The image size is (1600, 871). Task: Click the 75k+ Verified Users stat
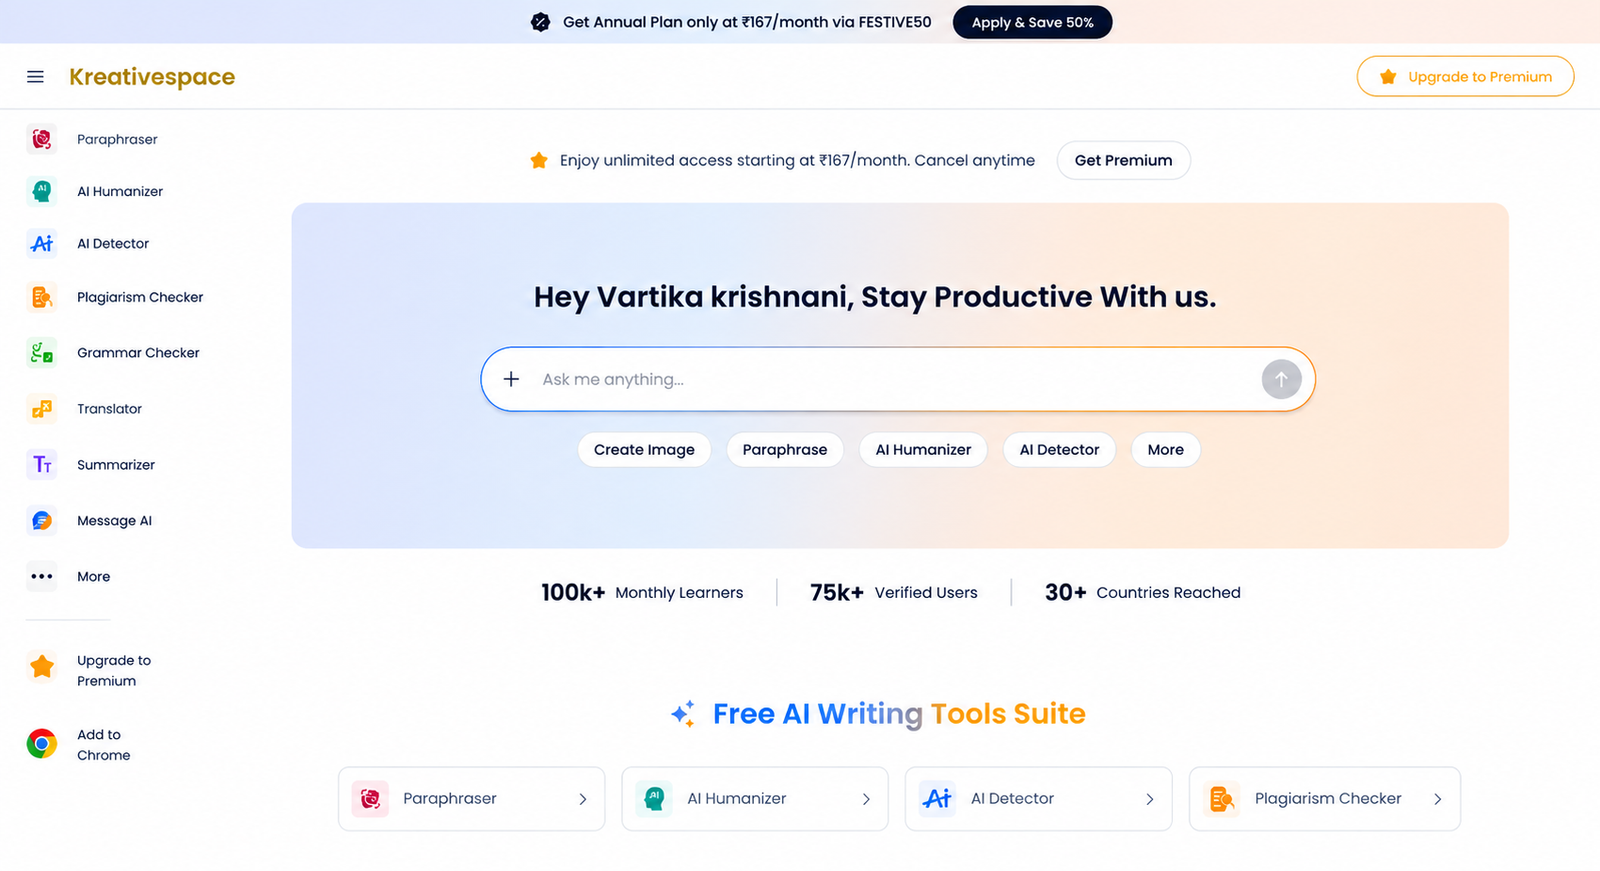tap(894, 592)
